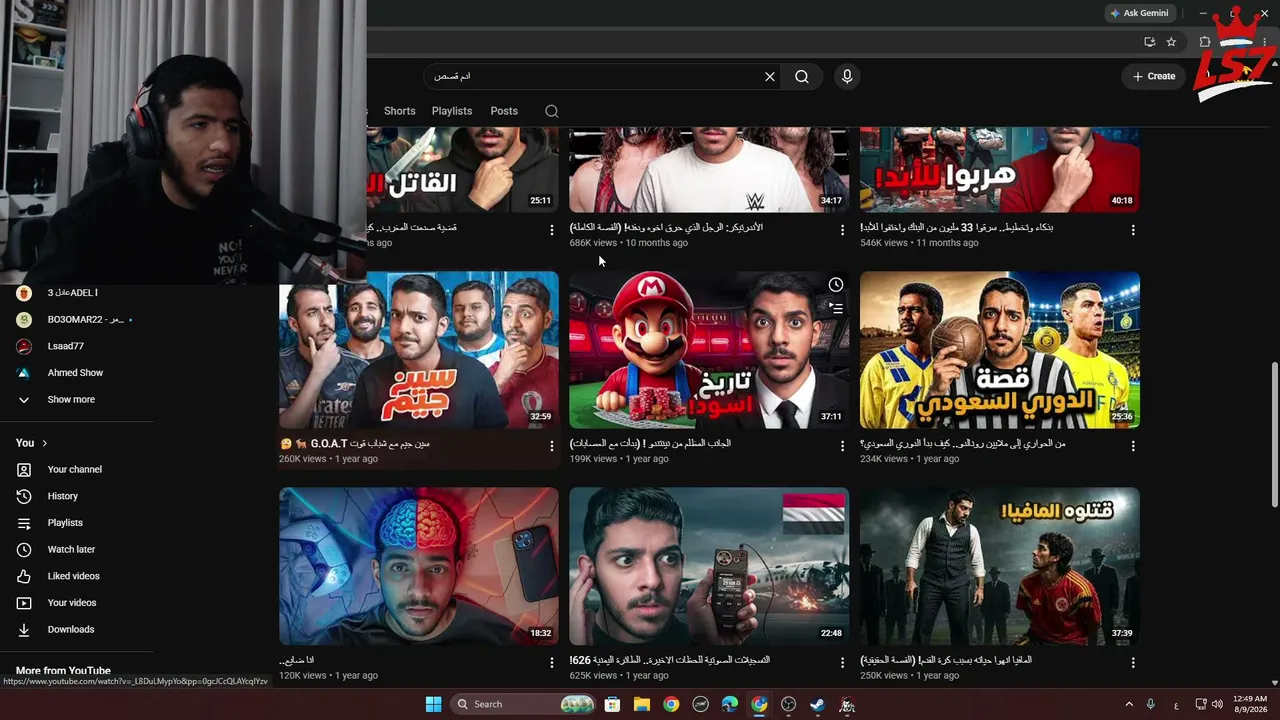Expand subscriptions with Show more
Viewport: 1280px width, 720px height.
coord(72,399)
